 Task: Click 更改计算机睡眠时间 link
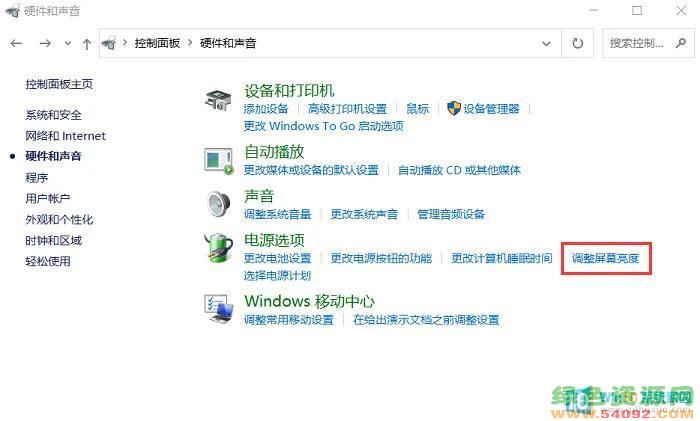tap(502, 258)
